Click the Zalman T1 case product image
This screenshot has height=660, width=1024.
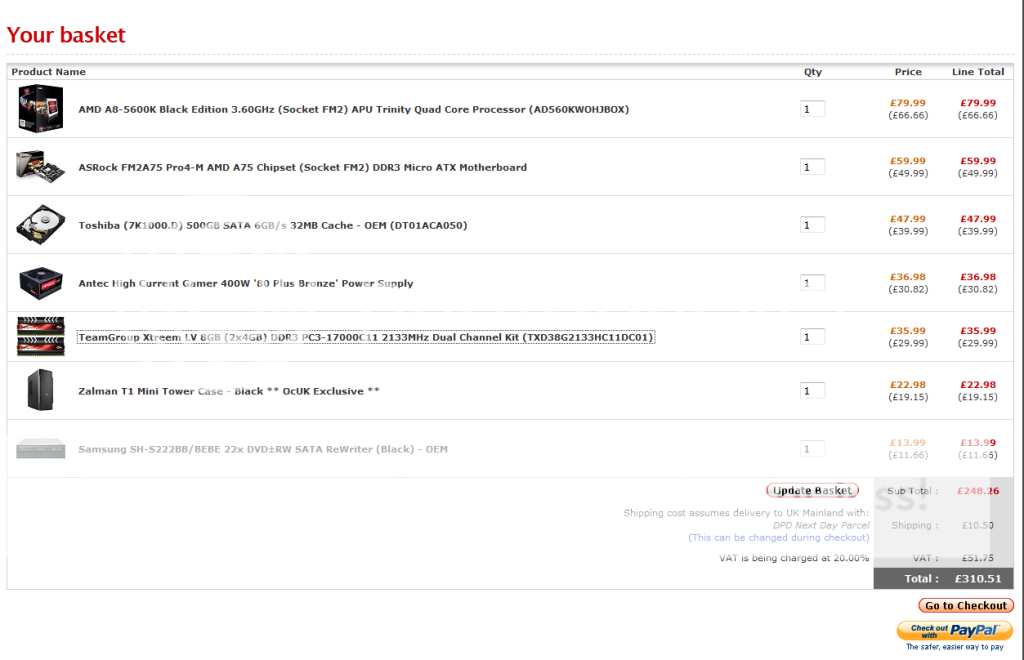coord(40,390)
